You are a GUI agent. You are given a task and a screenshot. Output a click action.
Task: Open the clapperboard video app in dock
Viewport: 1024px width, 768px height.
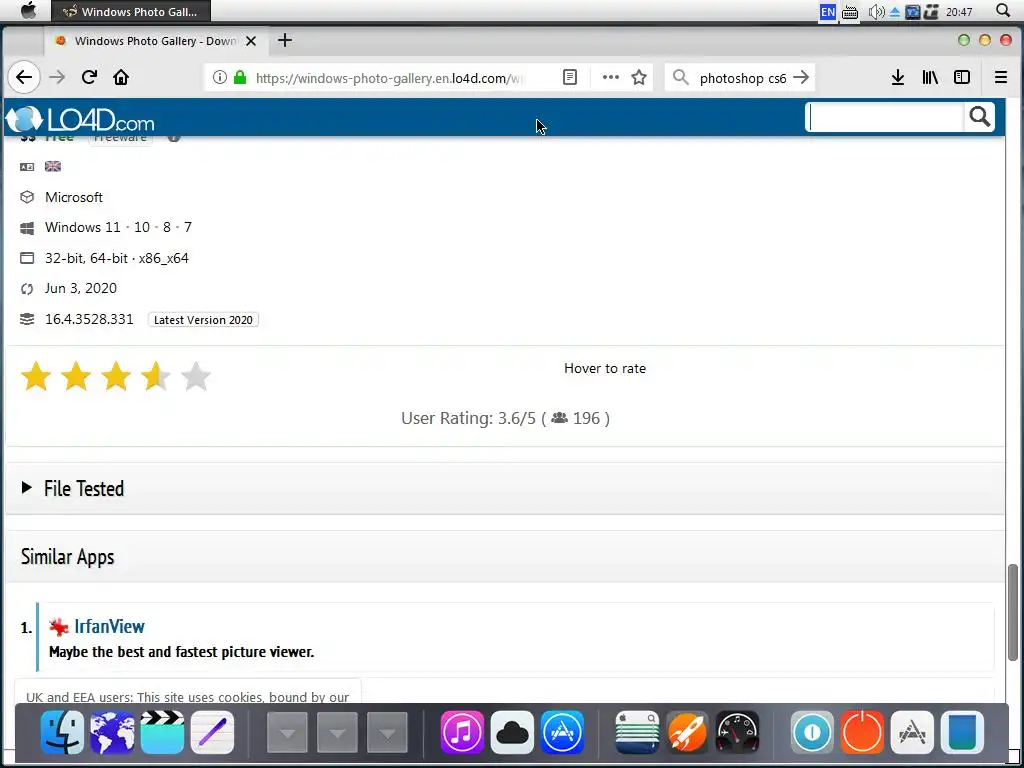click(162, 733)
